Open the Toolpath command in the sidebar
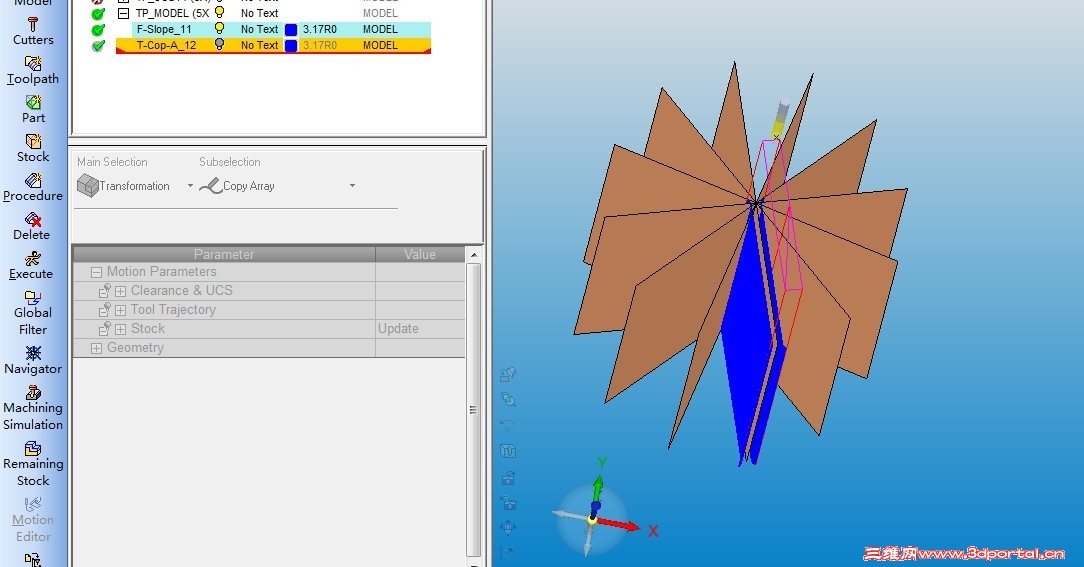Image resolution: width=1084 pixels, height=567 pixels. 32,71
